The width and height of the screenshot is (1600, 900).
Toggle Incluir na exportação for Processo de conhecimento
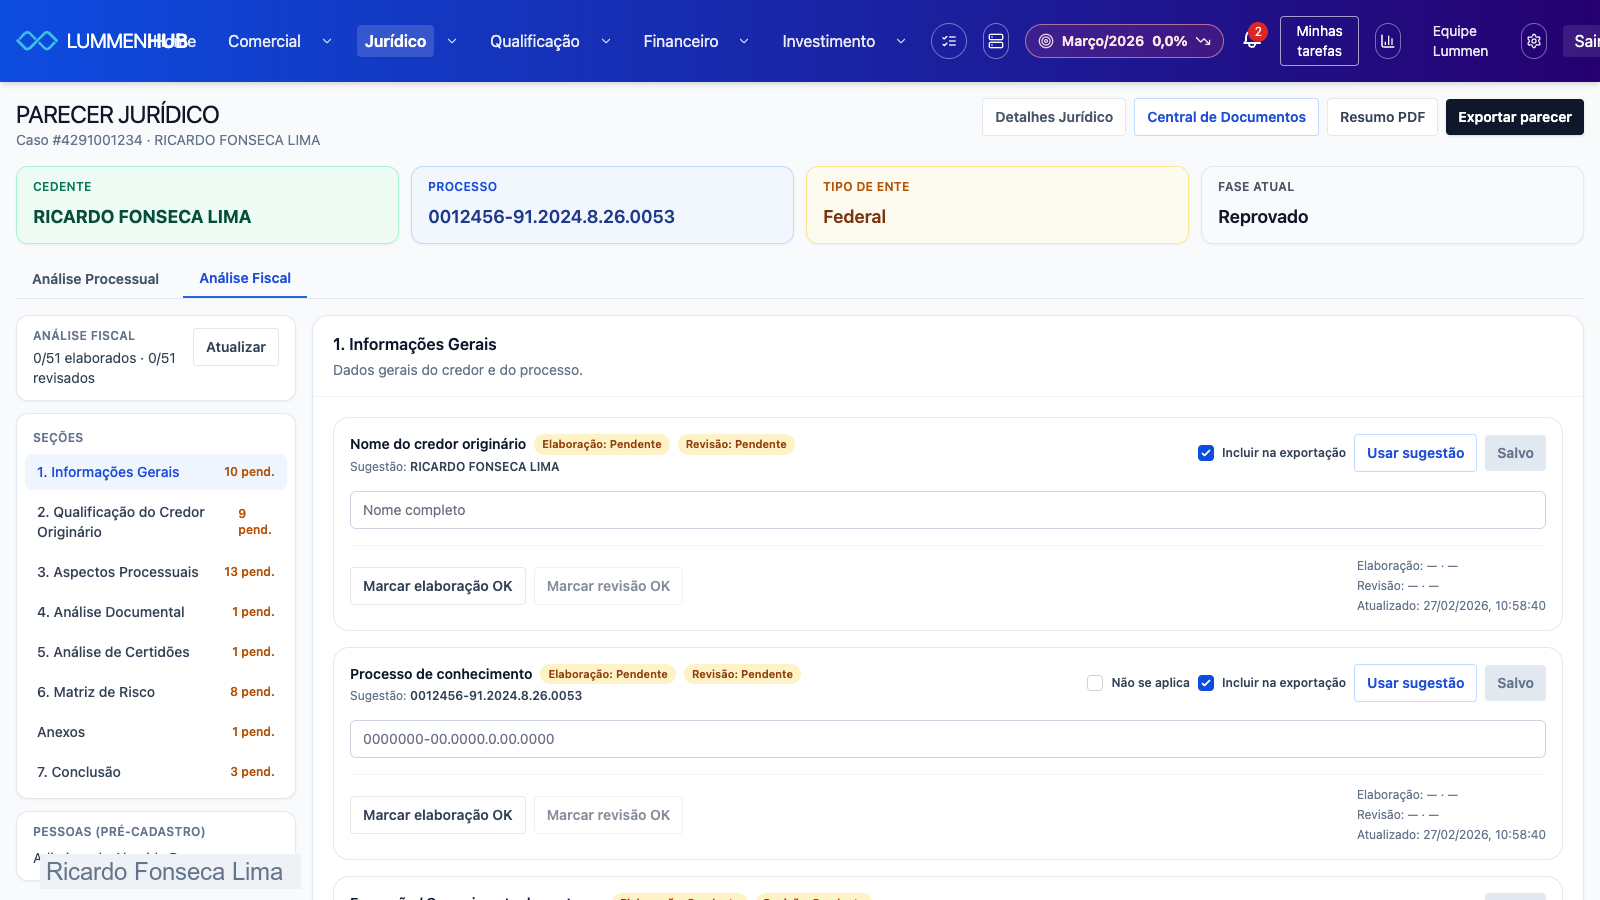1206,683
